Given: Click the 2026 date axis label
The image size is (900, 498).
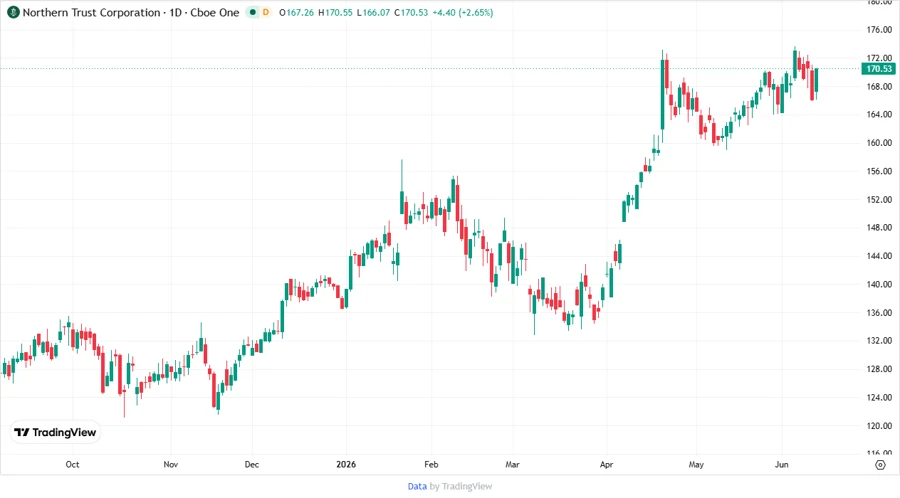Looking at the screenshot, I should 346,464.
